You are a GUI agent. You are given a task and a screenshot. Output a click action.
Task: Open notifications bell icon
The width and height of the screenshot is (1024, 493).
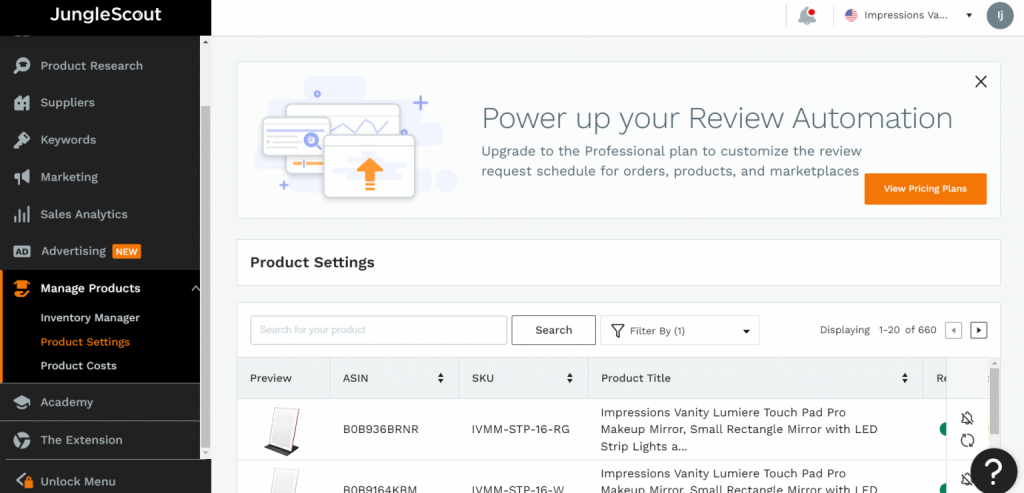click(808, 16)
